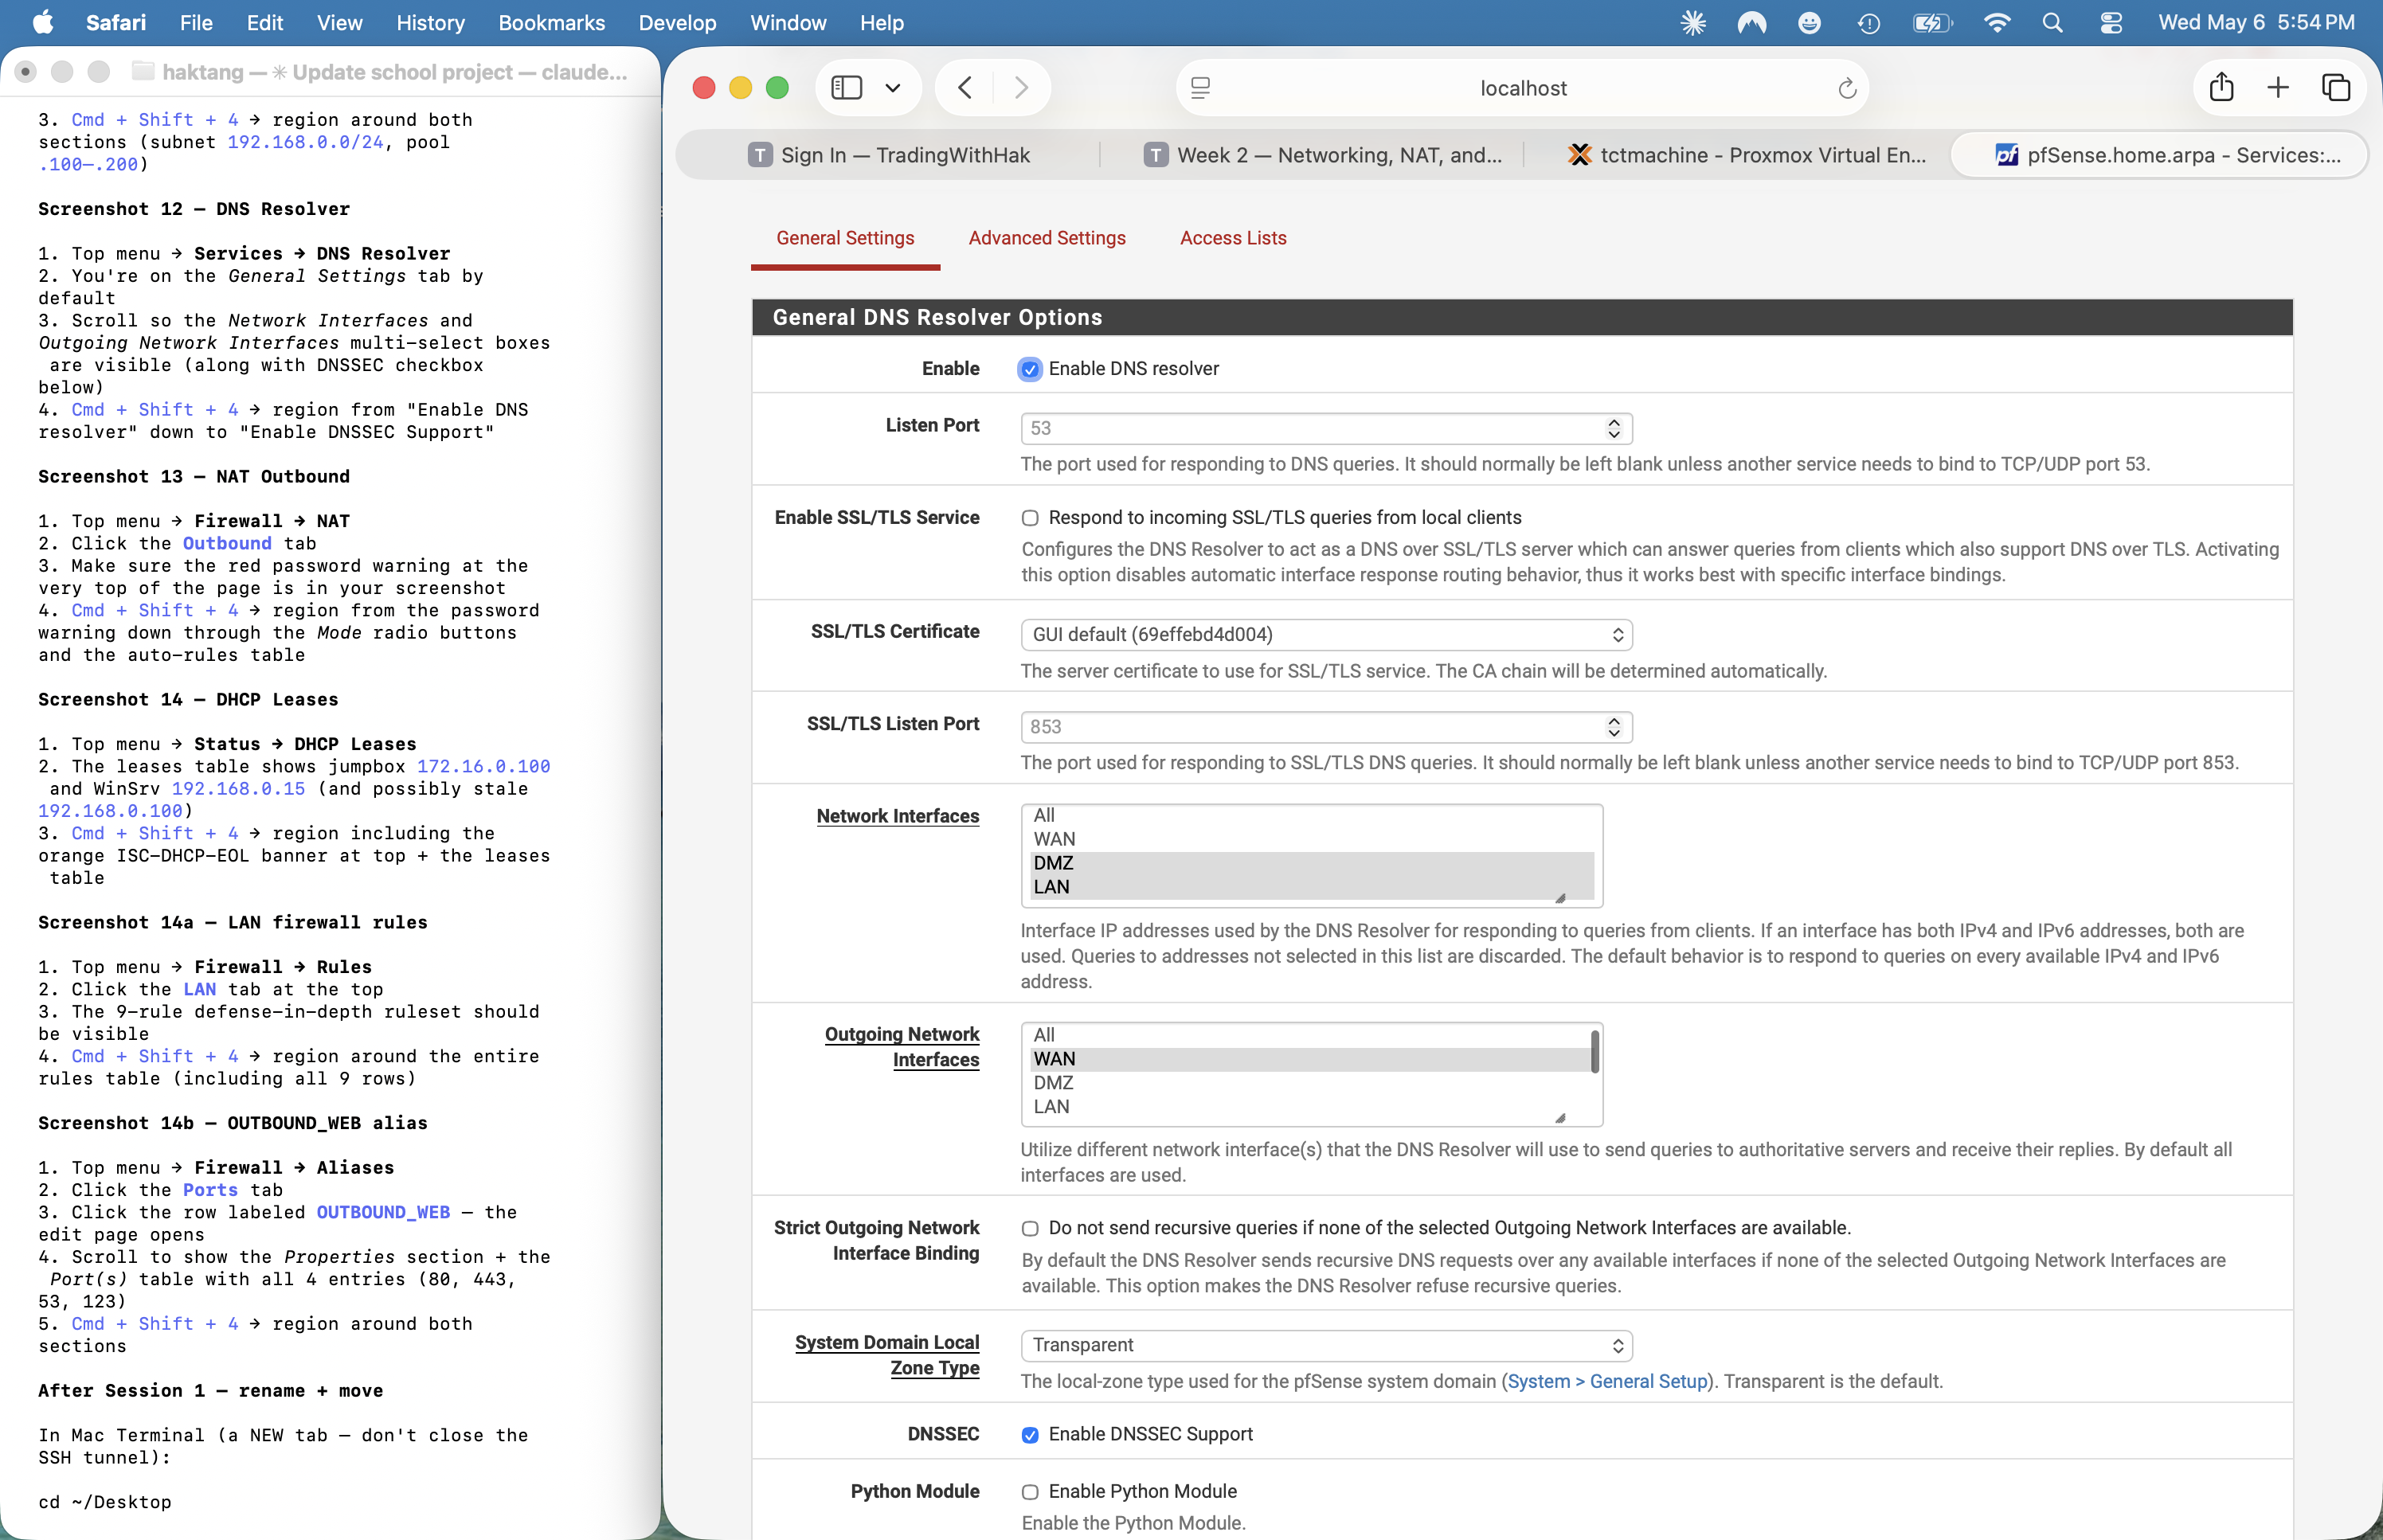This screenshot has width=2383, height=1540.
Task: Click Listen Port stepper arrows
Action: click(x=1613, y=428)
